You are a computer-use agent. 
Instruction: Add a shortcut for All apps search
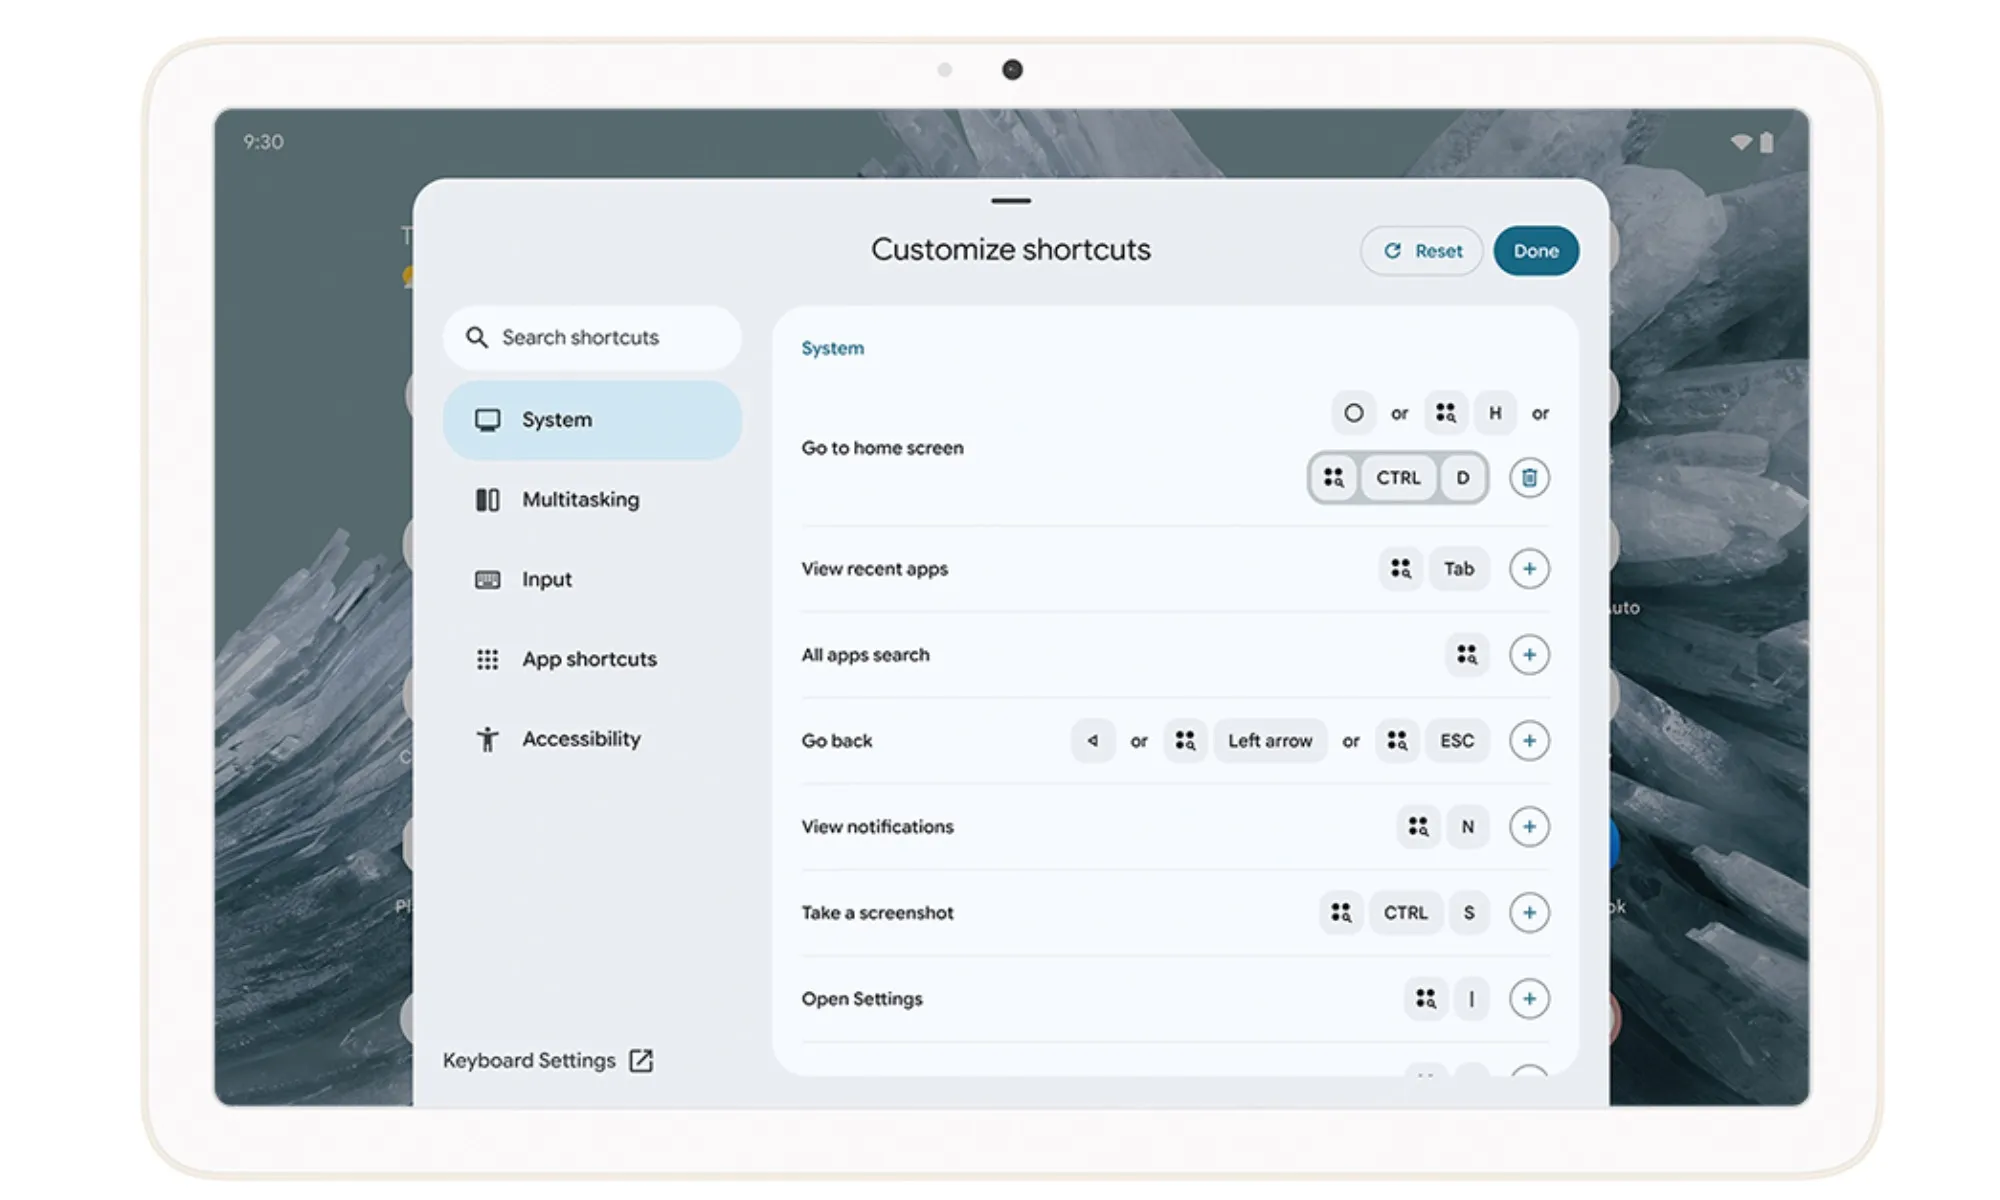pos(1529,654)
